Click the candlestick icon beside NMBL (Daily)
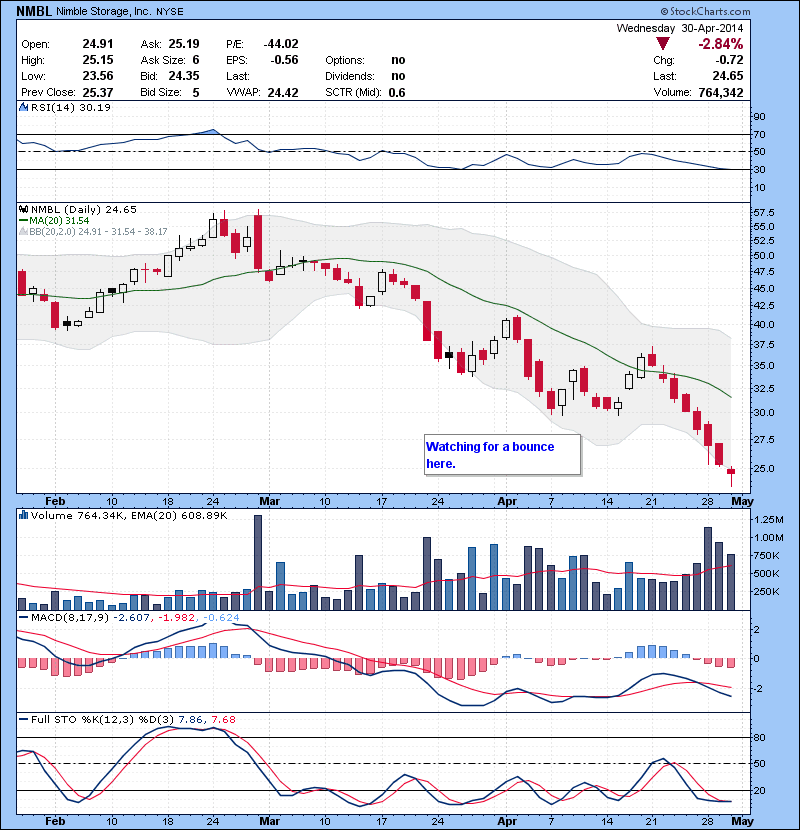 coord(23,210)
